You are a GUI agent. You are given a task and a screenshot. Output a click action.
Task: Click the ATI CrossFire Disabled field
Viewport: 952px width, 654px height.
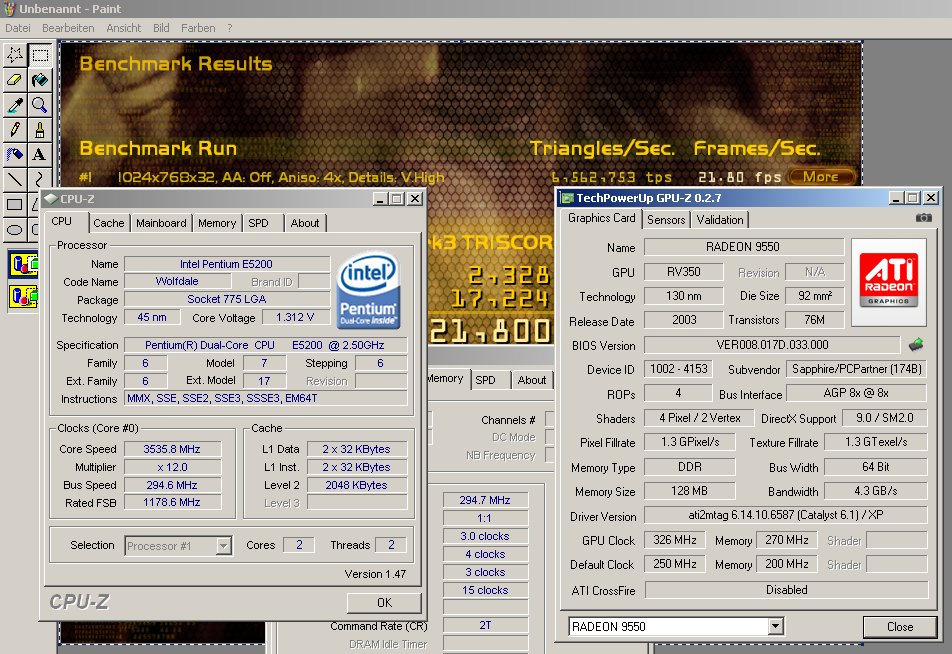[786, 590]
